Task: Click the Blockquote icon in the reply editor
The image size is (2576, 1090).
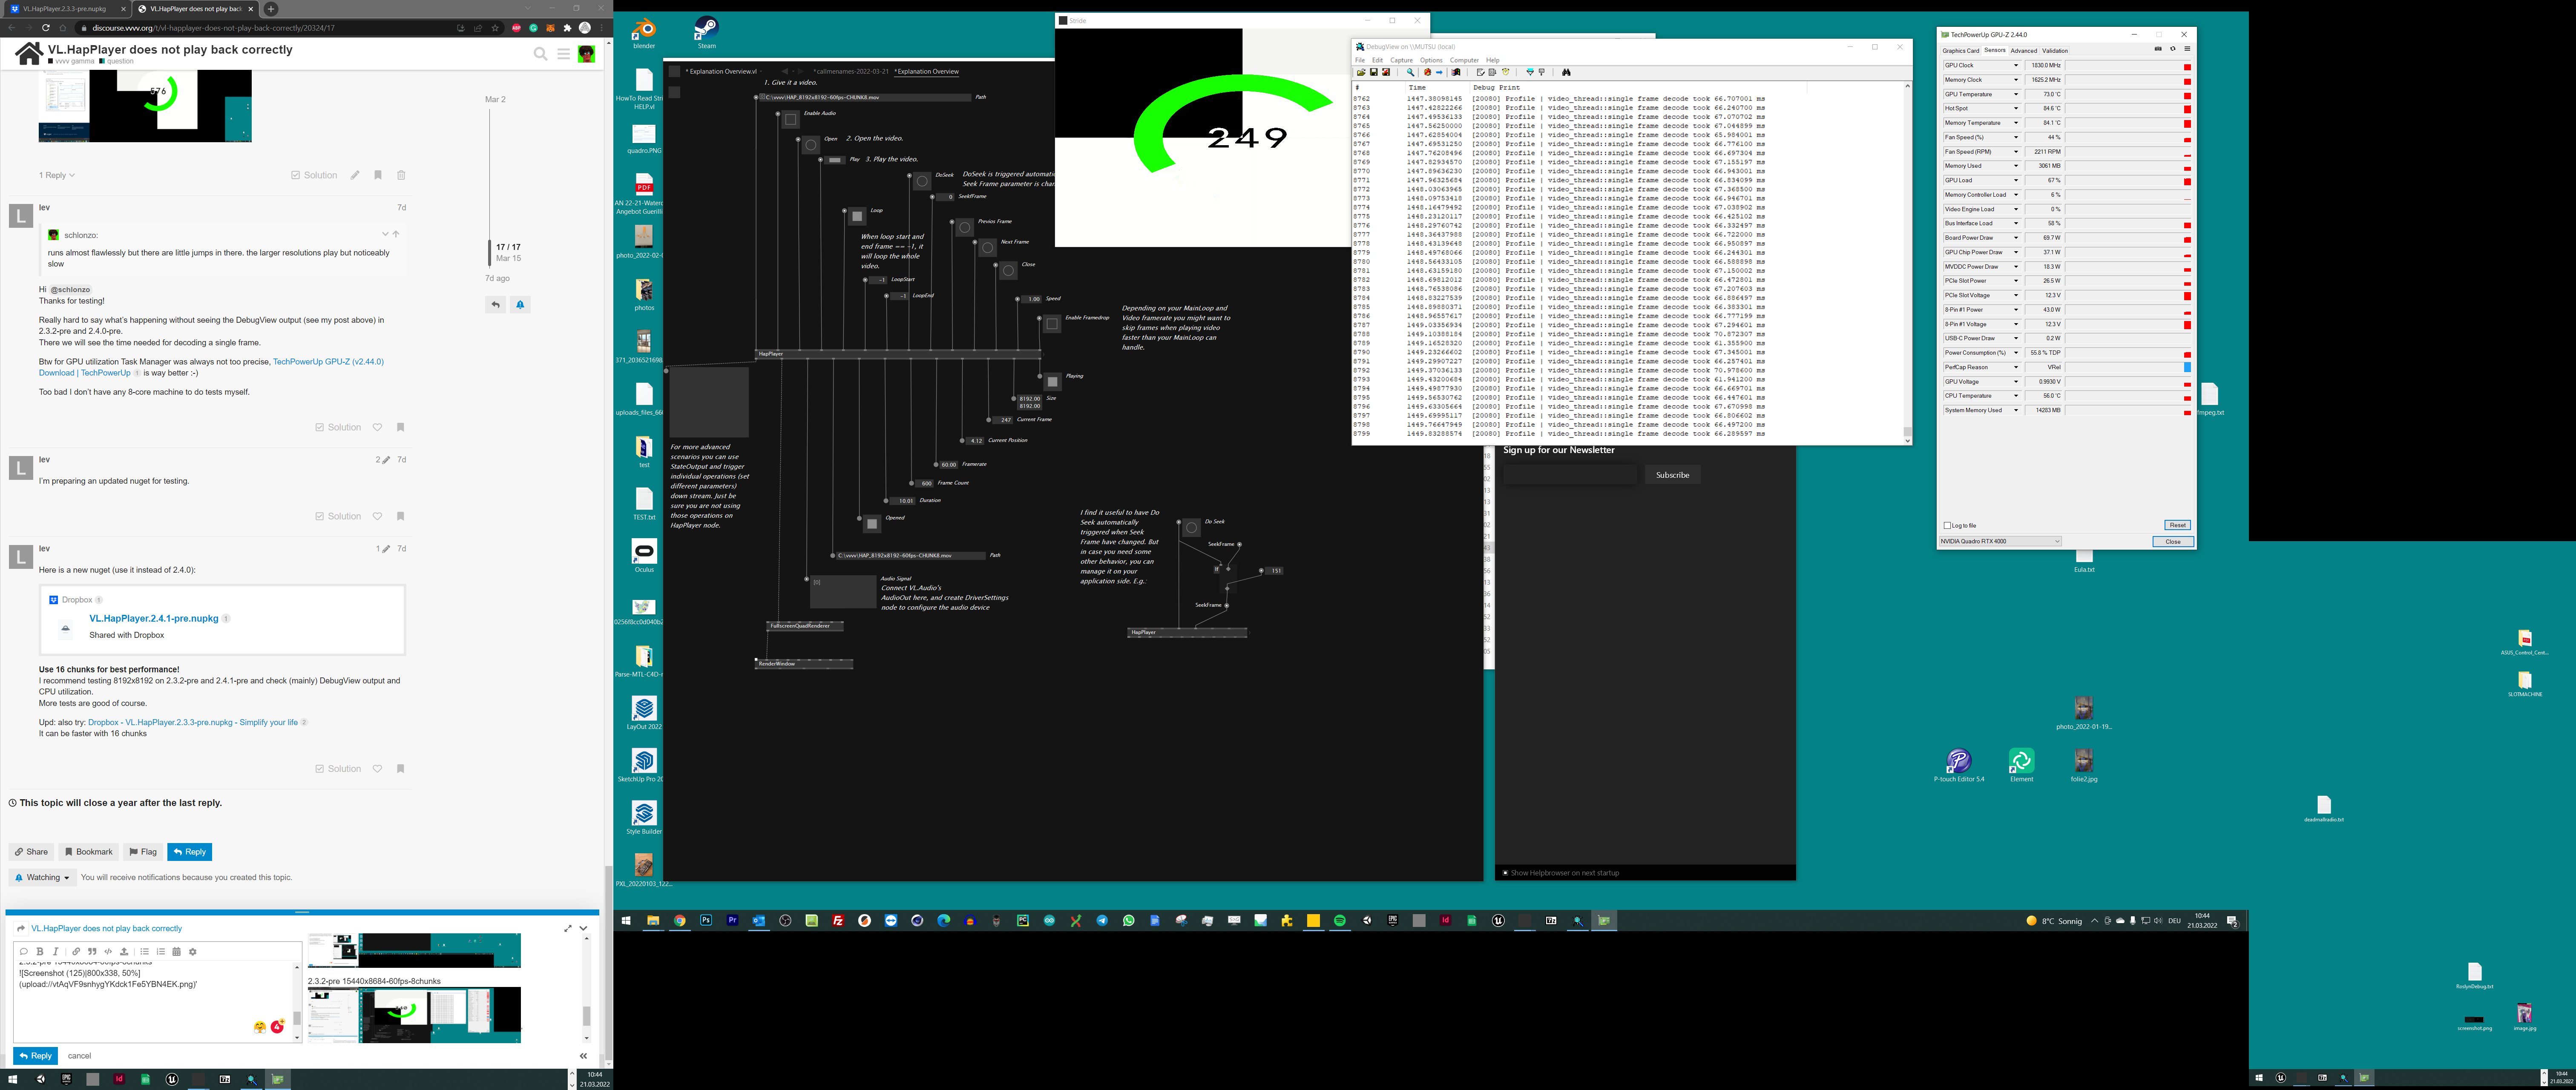Action: (92, 951)
